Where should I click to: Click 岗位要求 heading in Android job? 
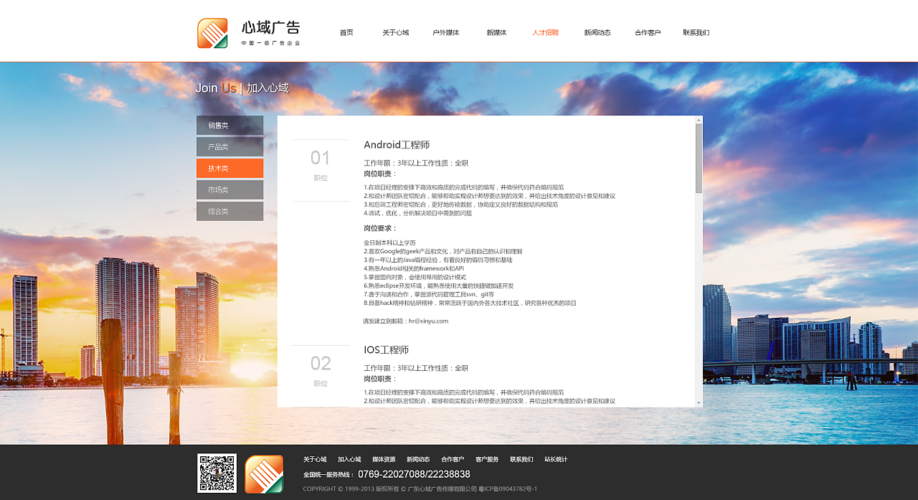click(x=380, y=228)
